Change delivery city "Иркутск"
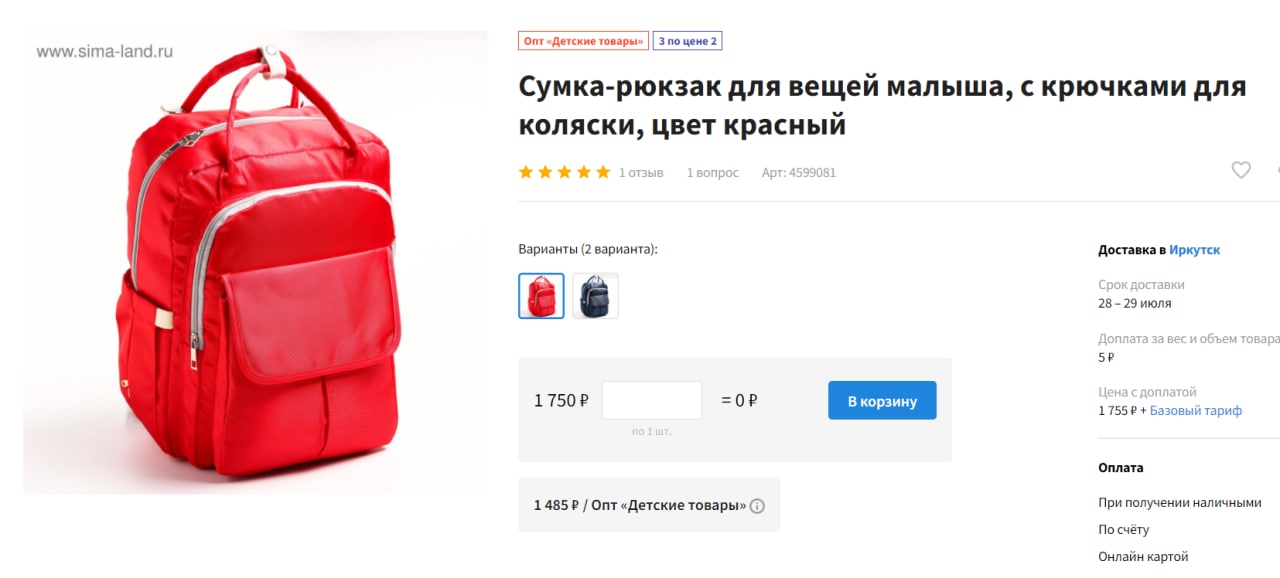The image size is (1280, 578). (x=1194, y=250)
